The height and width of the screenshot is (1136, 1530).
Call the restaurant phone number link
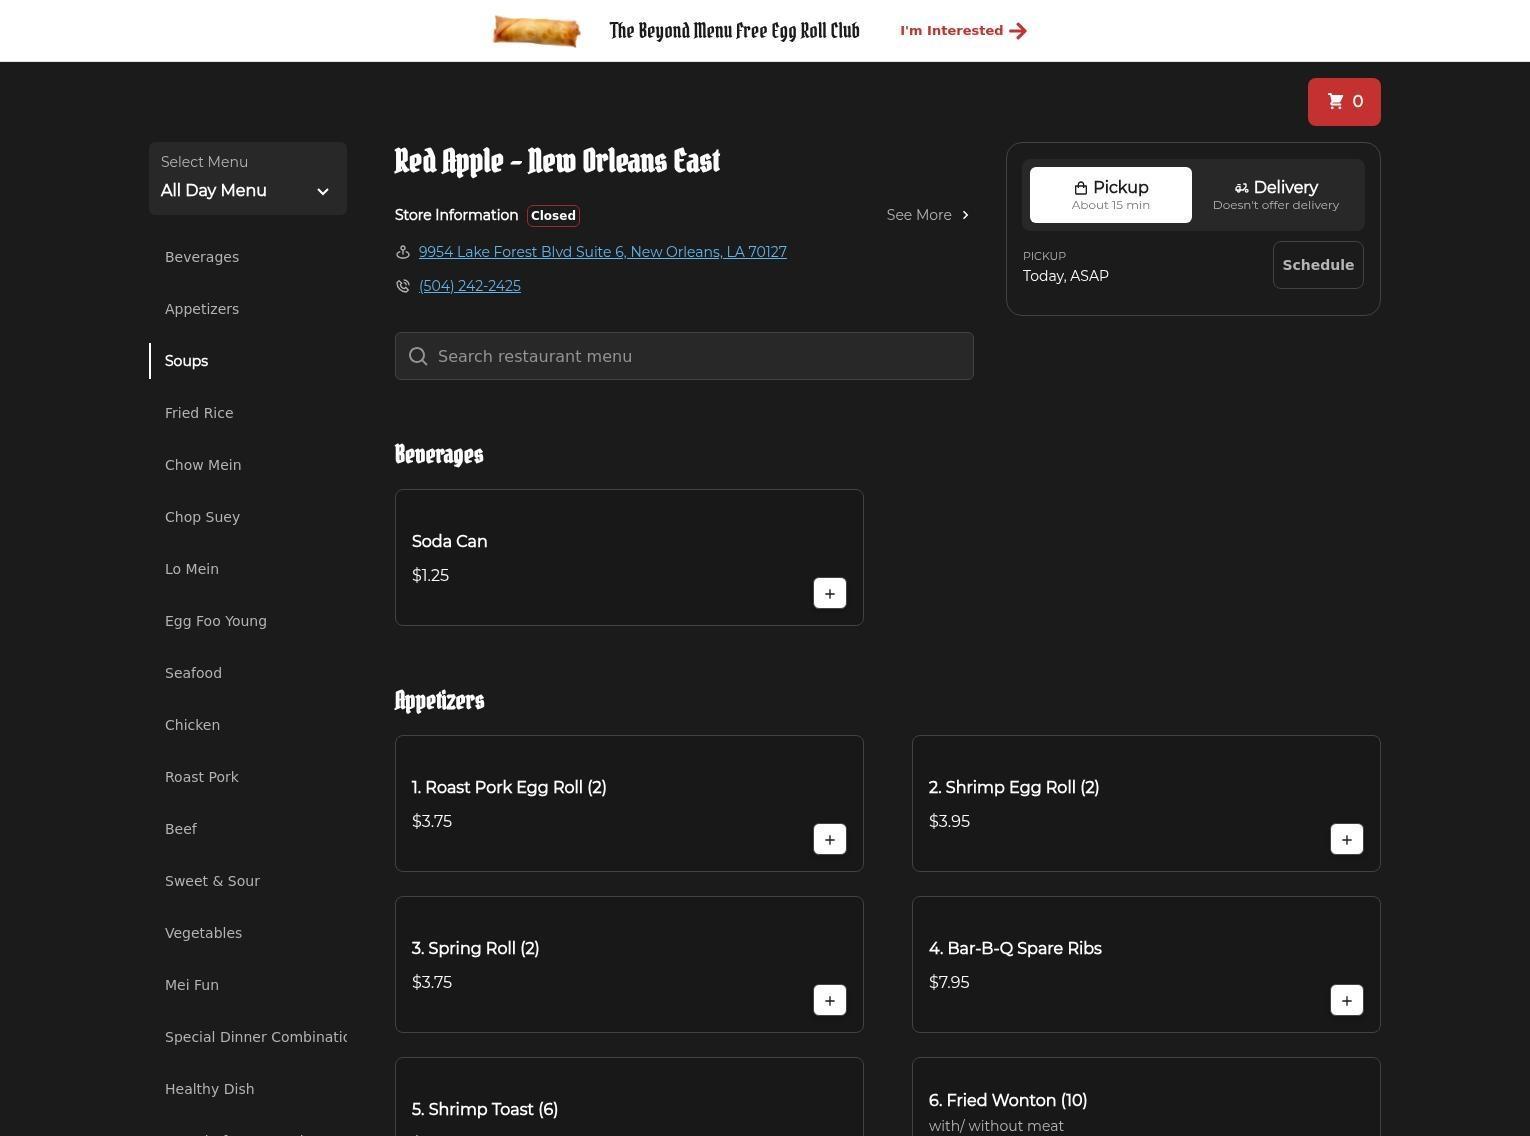tap(469, 286)
